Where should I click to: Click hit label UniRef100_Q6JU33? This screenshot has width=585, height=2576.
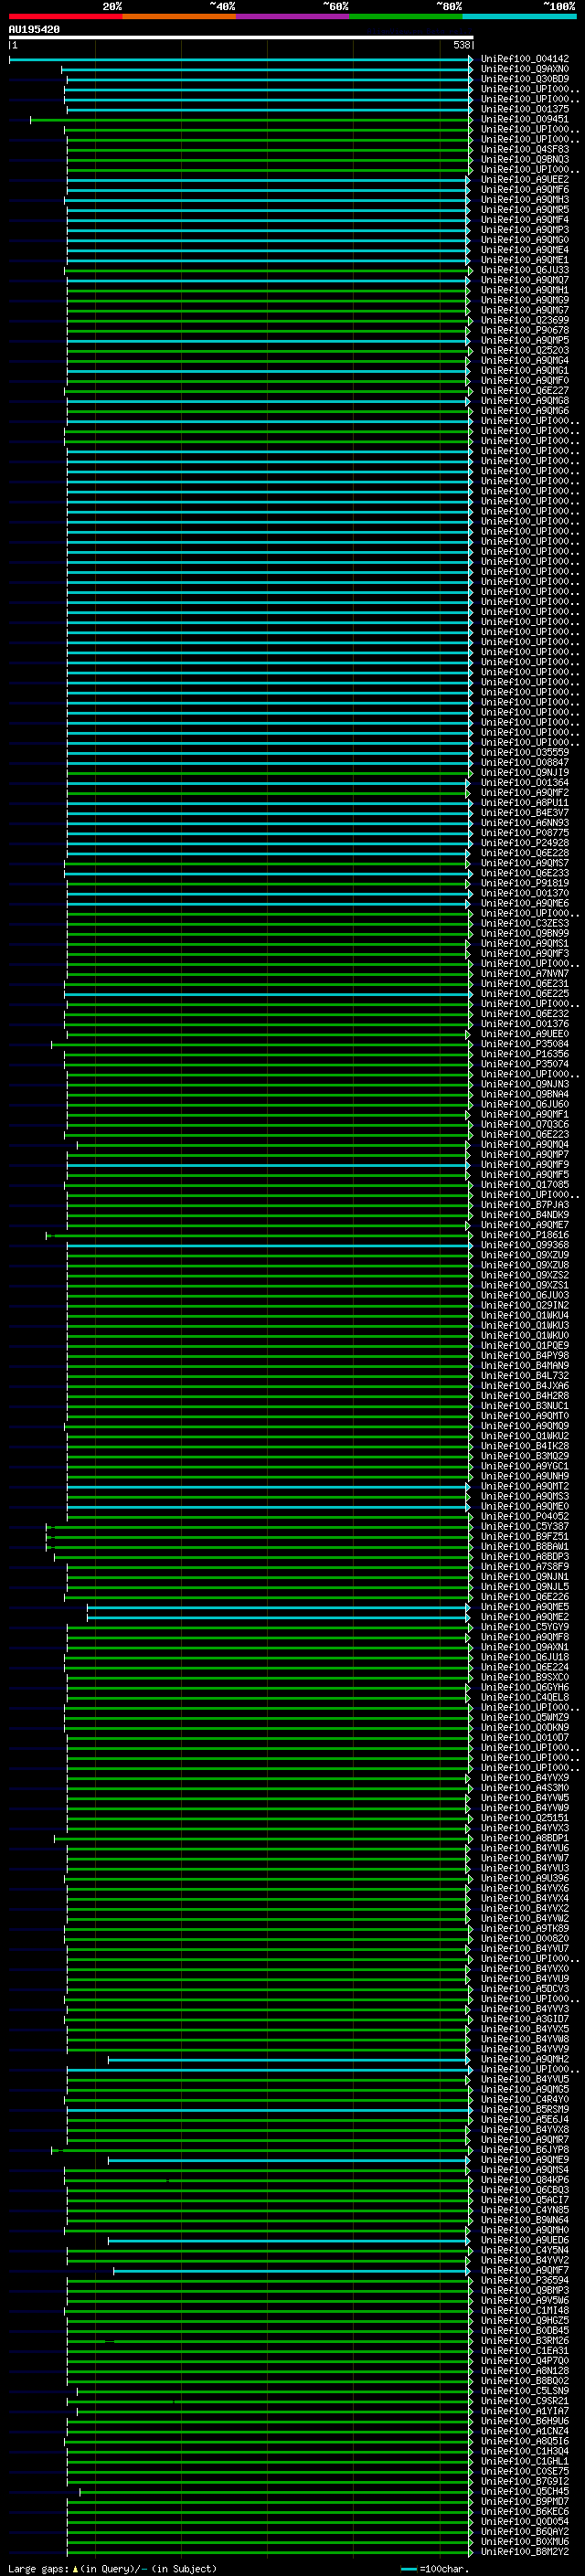tap(525, 270)
